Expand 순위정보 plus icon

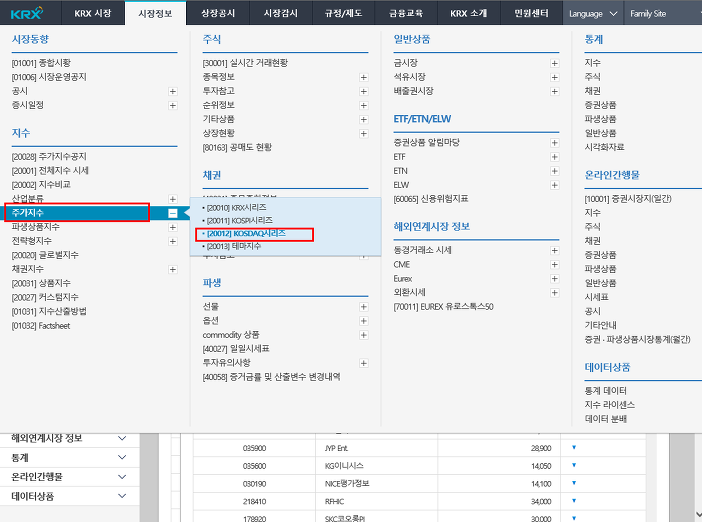coord(364,106)
